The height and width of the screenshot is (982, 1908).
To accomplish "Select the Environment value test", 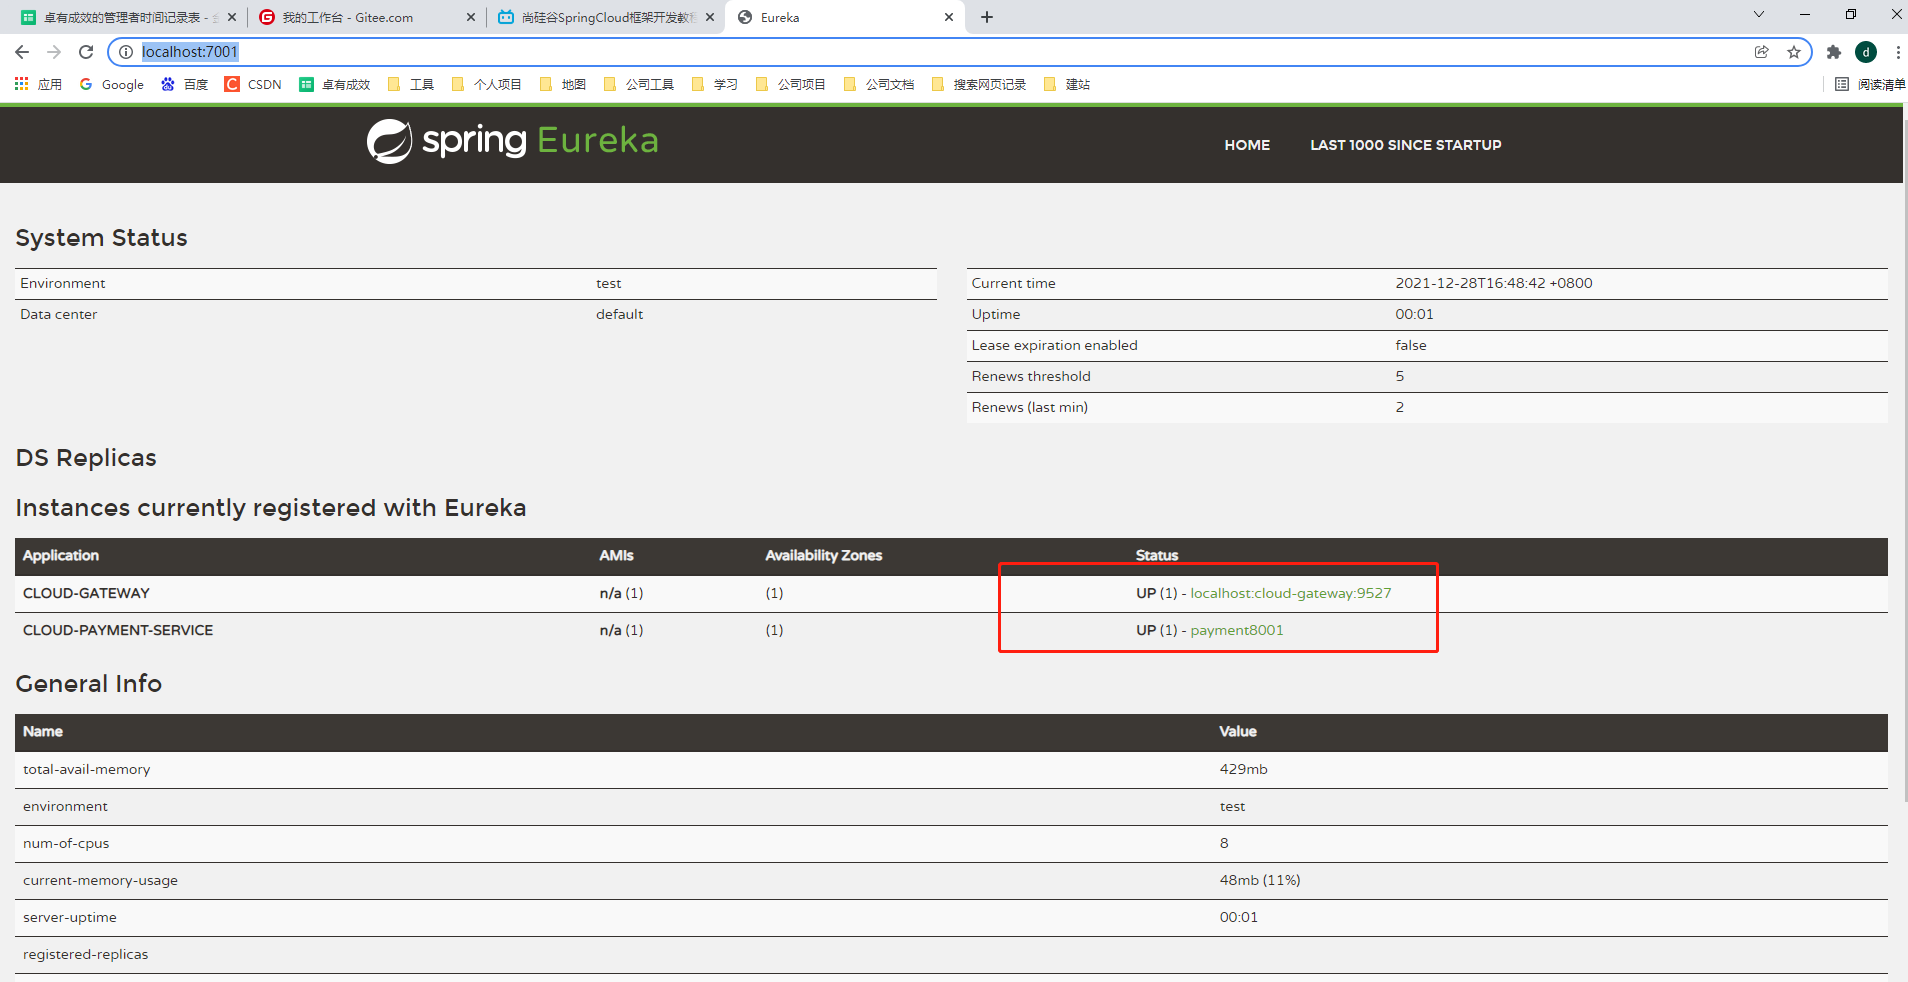I will [x=608, y=283].
